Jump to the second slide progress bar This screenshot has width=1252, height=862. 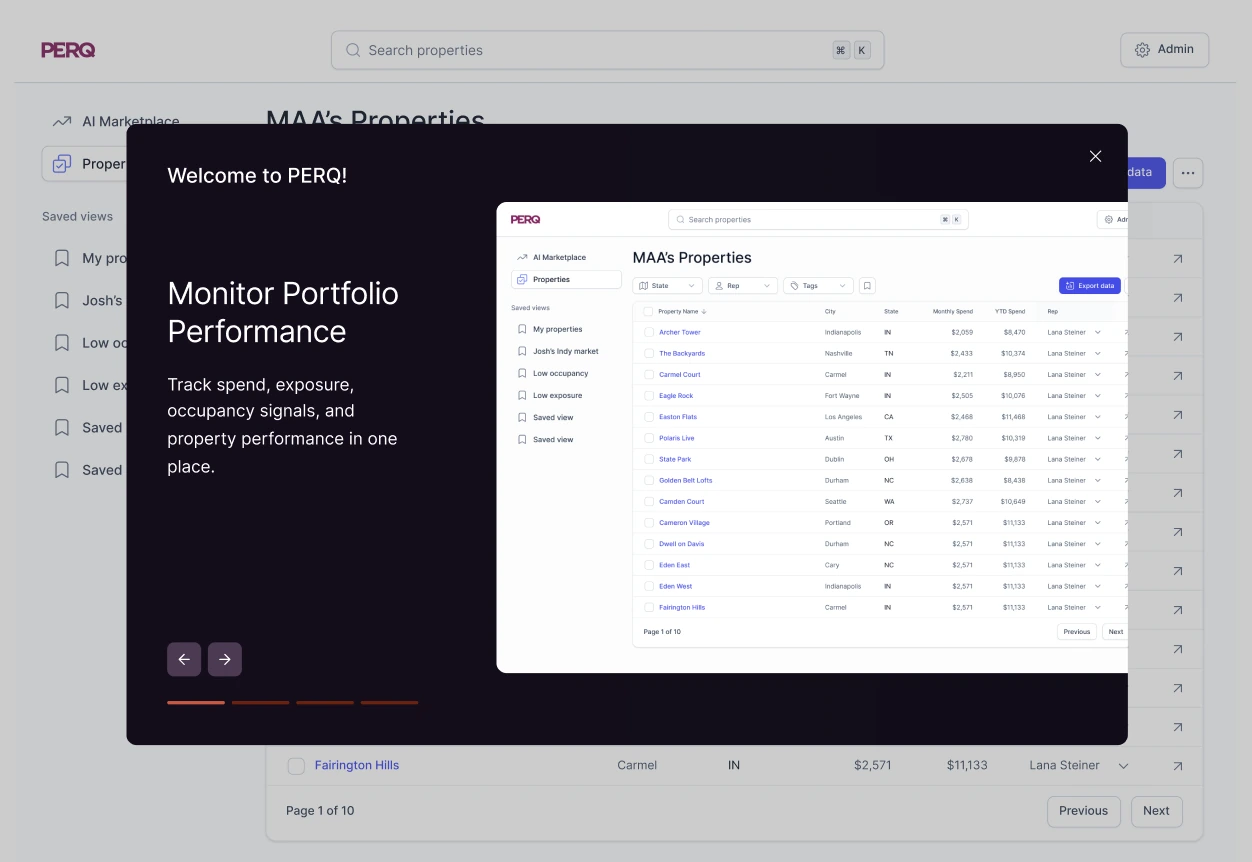260,702
